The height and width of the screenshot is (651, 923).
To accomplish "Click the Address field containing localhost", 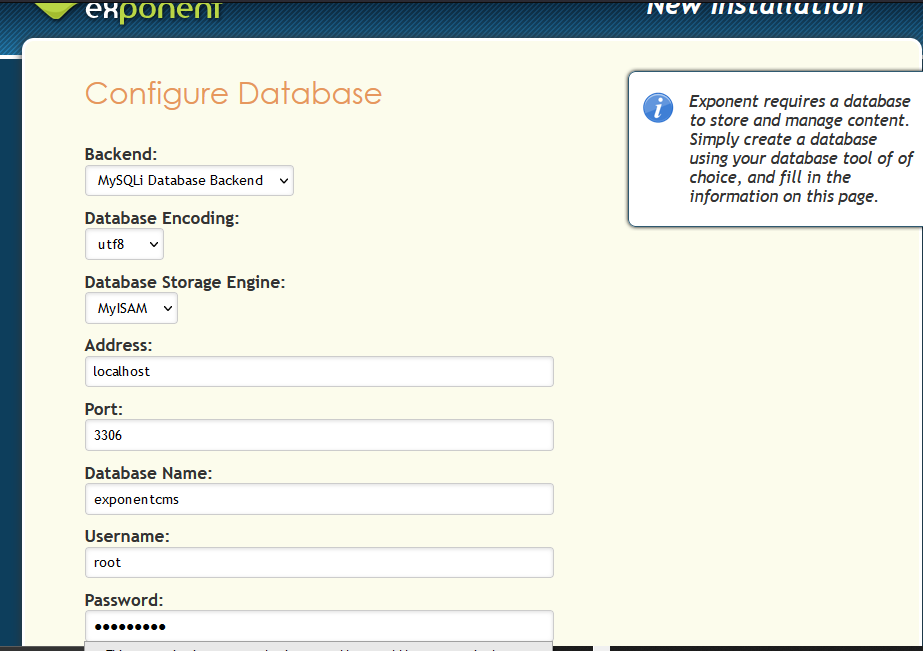I will pos(319,371).
